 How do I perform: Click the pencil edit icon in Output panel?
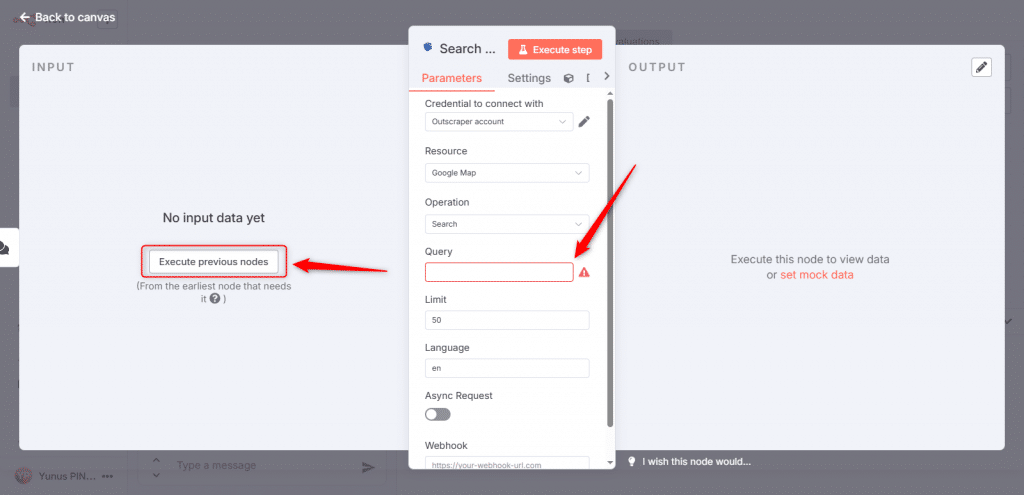click(x=982, y=67)
